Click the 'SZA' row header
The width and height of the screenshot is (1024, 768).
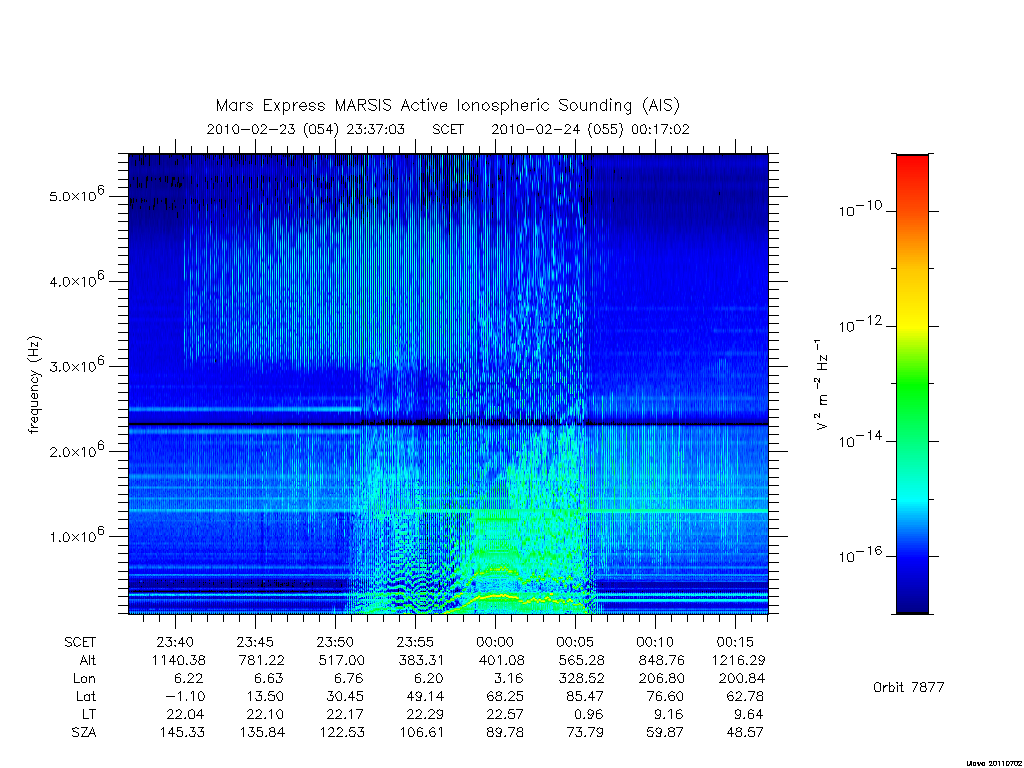click(x=84, y=733)
